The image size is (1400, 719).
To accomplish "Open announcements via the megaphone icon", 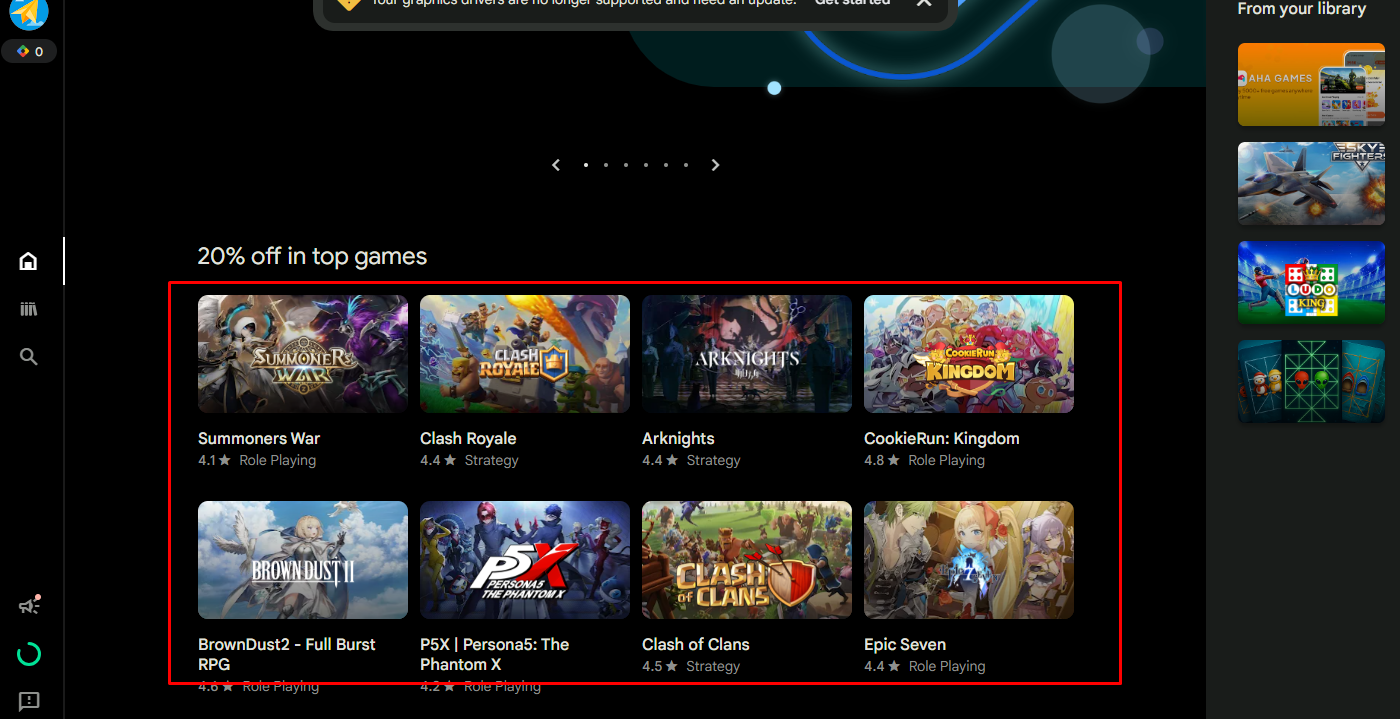I will (x=28, y=604).
